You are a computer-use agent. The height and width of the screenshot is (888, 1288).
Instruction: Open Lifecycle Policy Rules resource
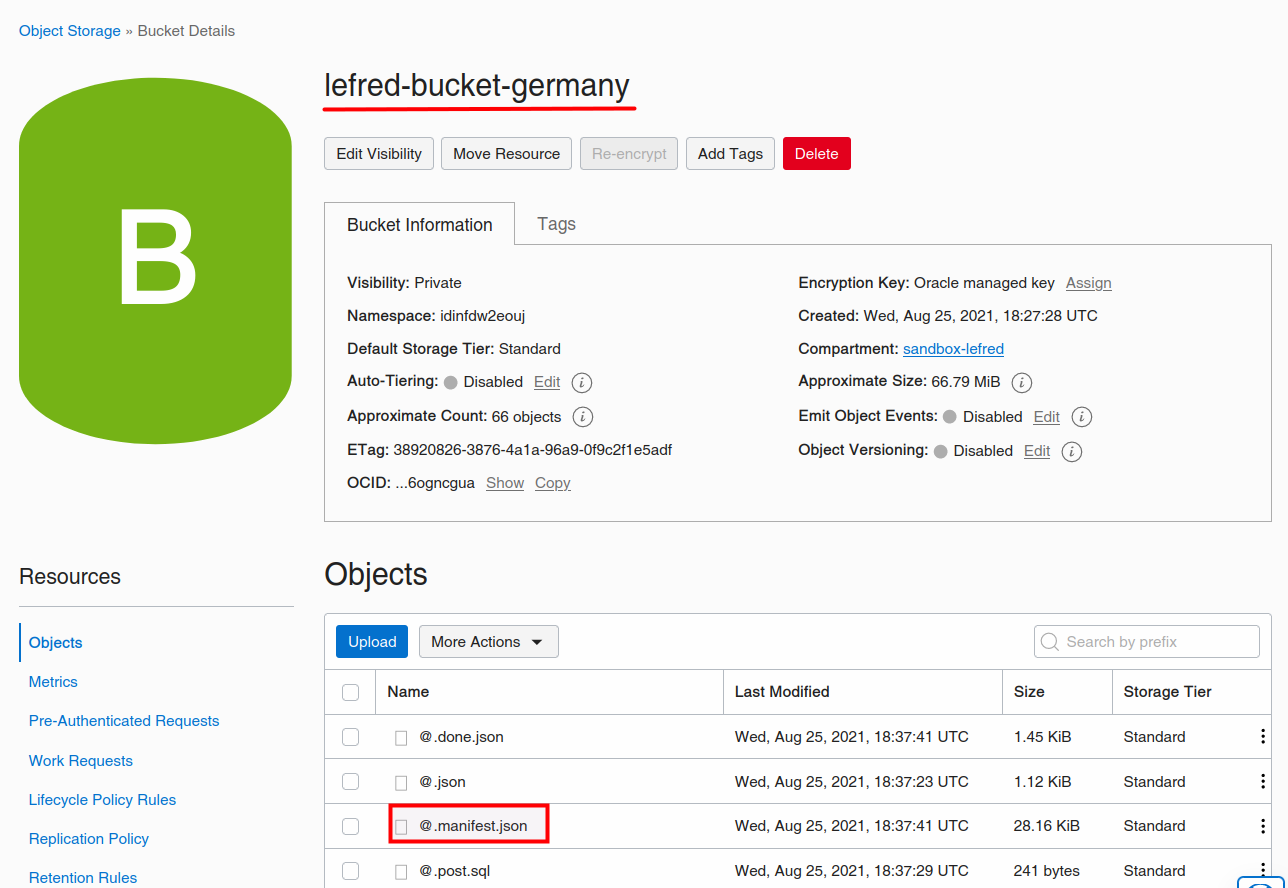[x=102, y=800]
